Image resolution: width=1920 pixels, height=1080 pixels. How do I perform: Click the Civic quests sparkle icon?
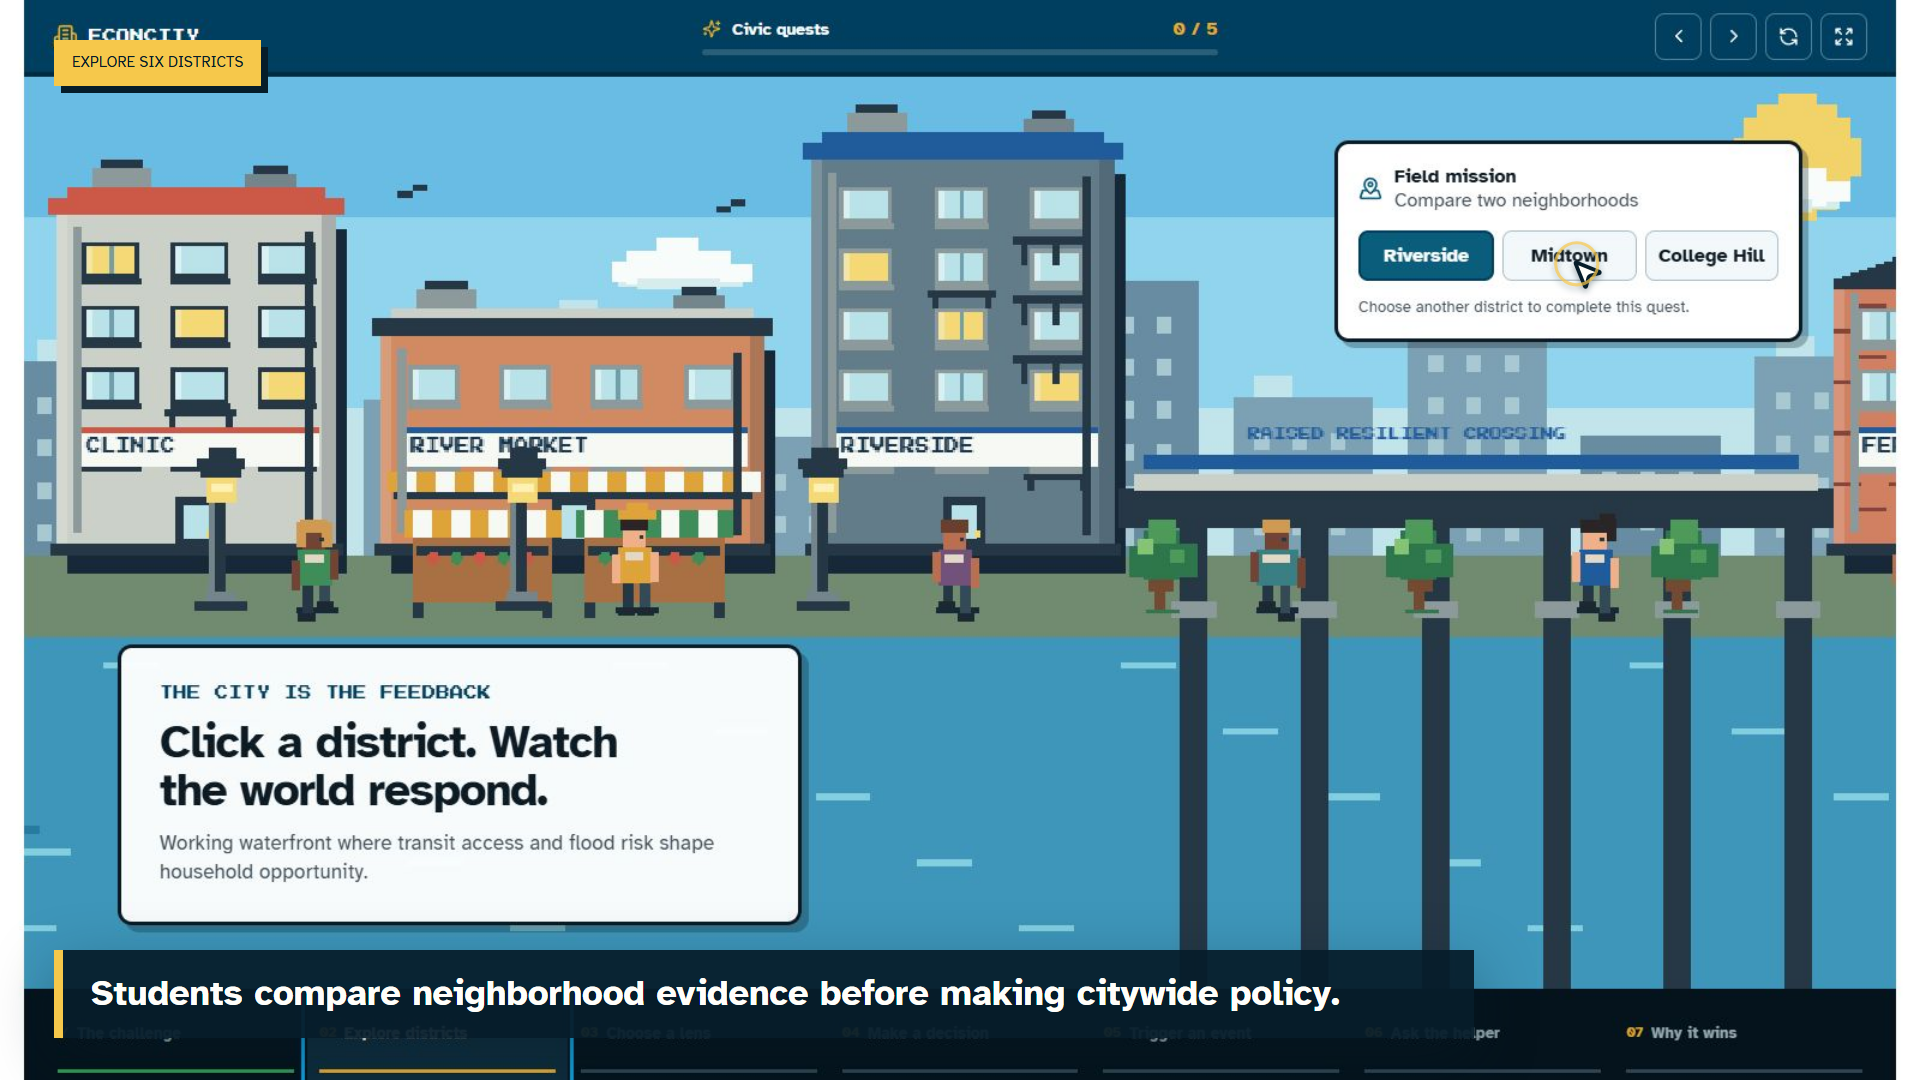coord(712,29)
